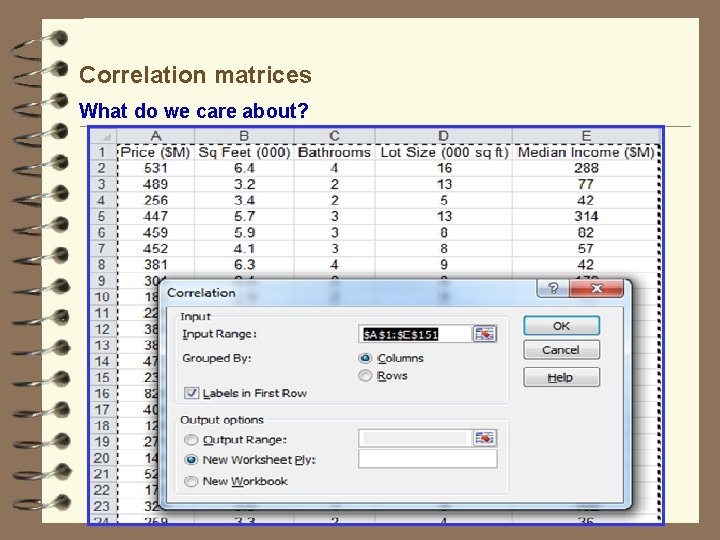
Task: Click the cell with value 57
Action: (x=586, y=248)
